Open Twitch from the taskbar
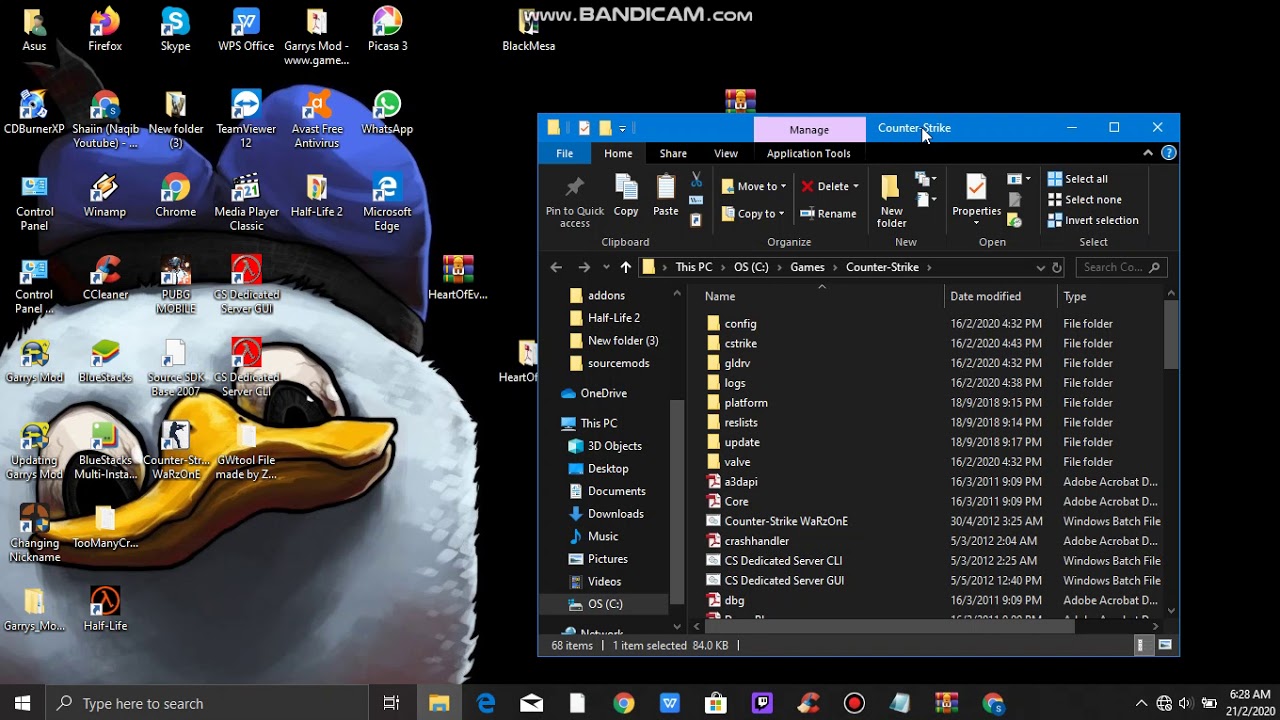Image resolution: width=1280 pixels, height=720 pixels. pyautogui.click(x=762, y=703)
